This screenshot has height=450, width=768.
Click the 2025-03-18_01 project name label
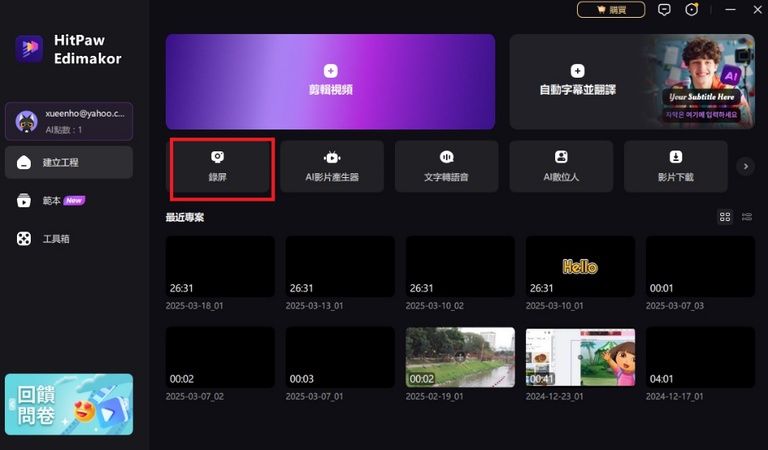click(x=194, y=306)
